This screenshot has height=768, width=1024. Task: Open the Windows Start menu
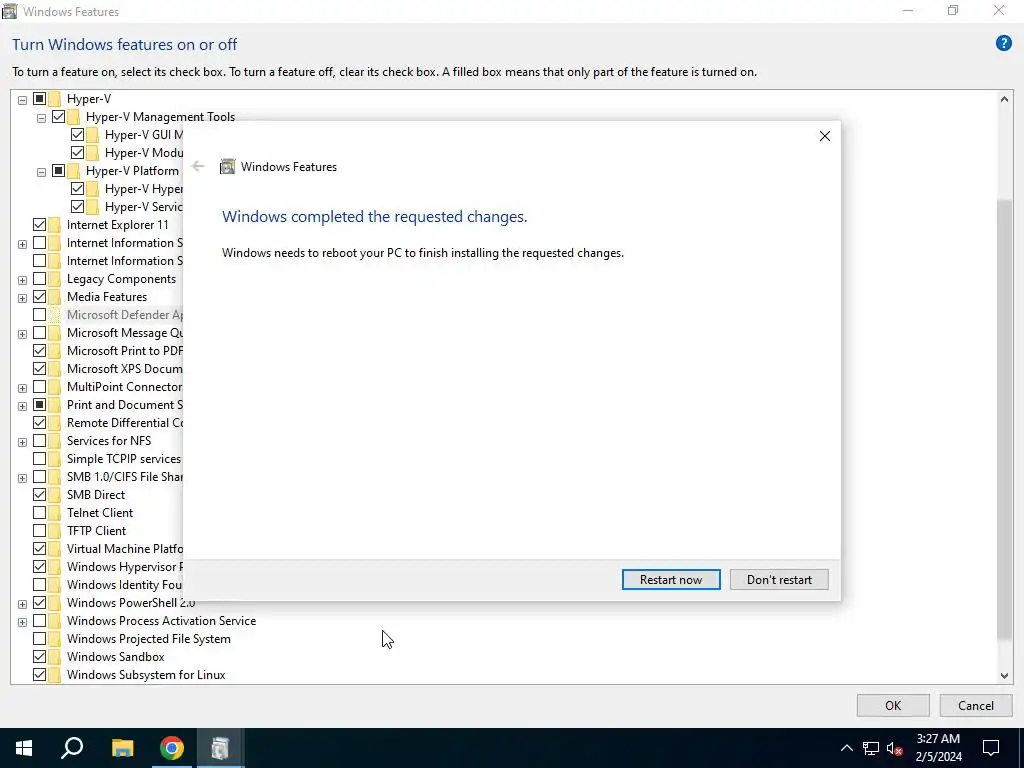pos(24,748)
